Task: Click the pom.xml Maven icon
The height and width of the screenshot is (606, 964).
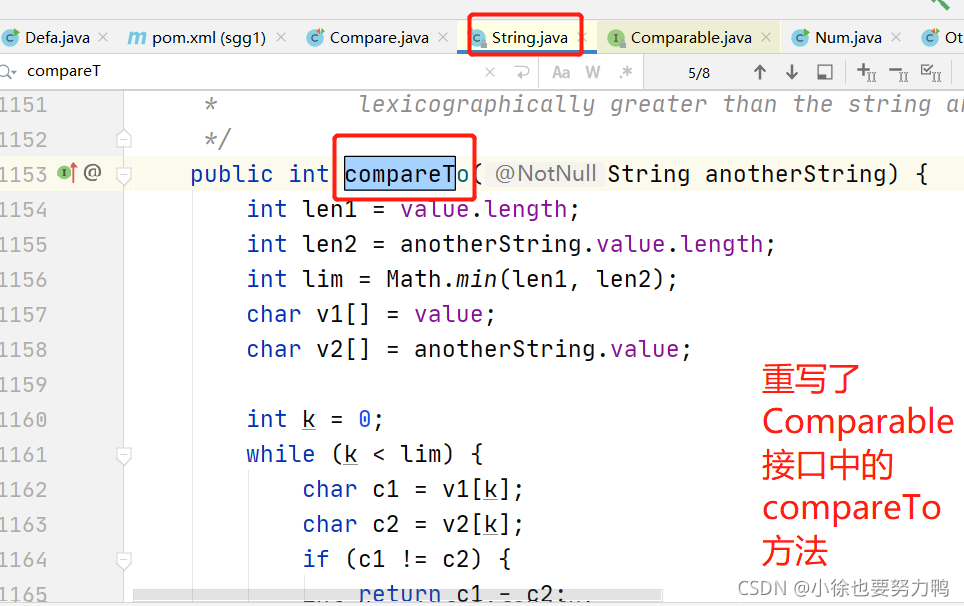Action: click(x=136, y=38)
